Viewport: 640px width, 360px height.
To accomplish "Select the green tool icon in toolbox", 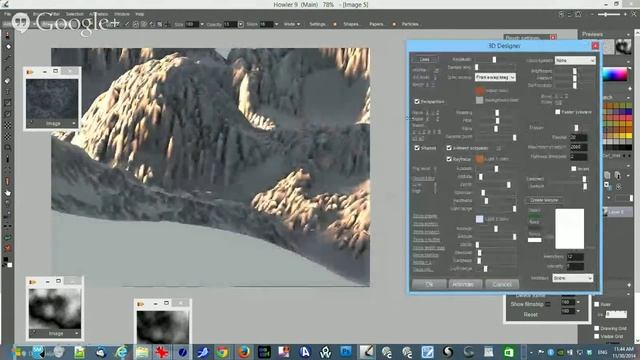I will coord(7,238).
